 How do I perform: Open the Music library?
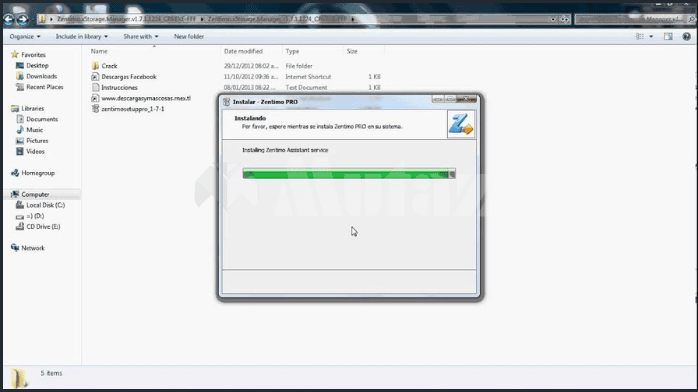(34, 130)
